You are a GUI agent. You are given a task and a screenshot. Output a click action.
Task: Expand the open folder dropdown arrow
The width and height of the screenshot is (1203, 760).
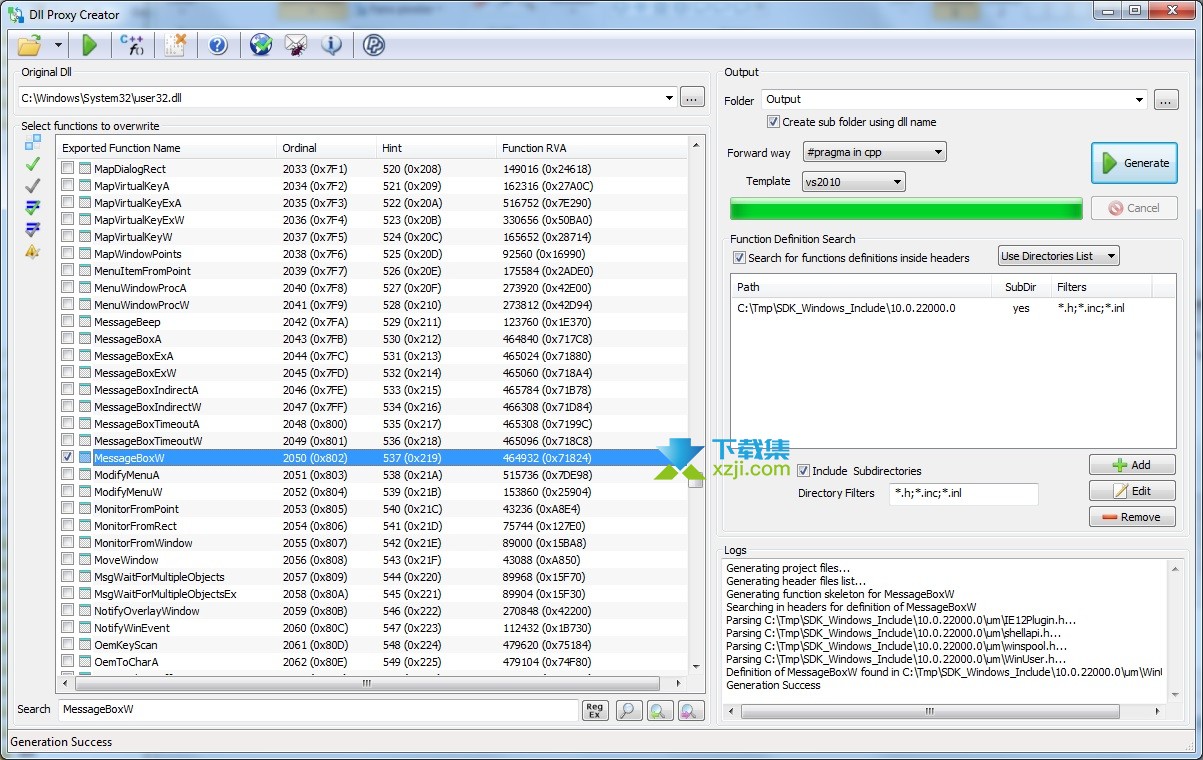[58, 45]
